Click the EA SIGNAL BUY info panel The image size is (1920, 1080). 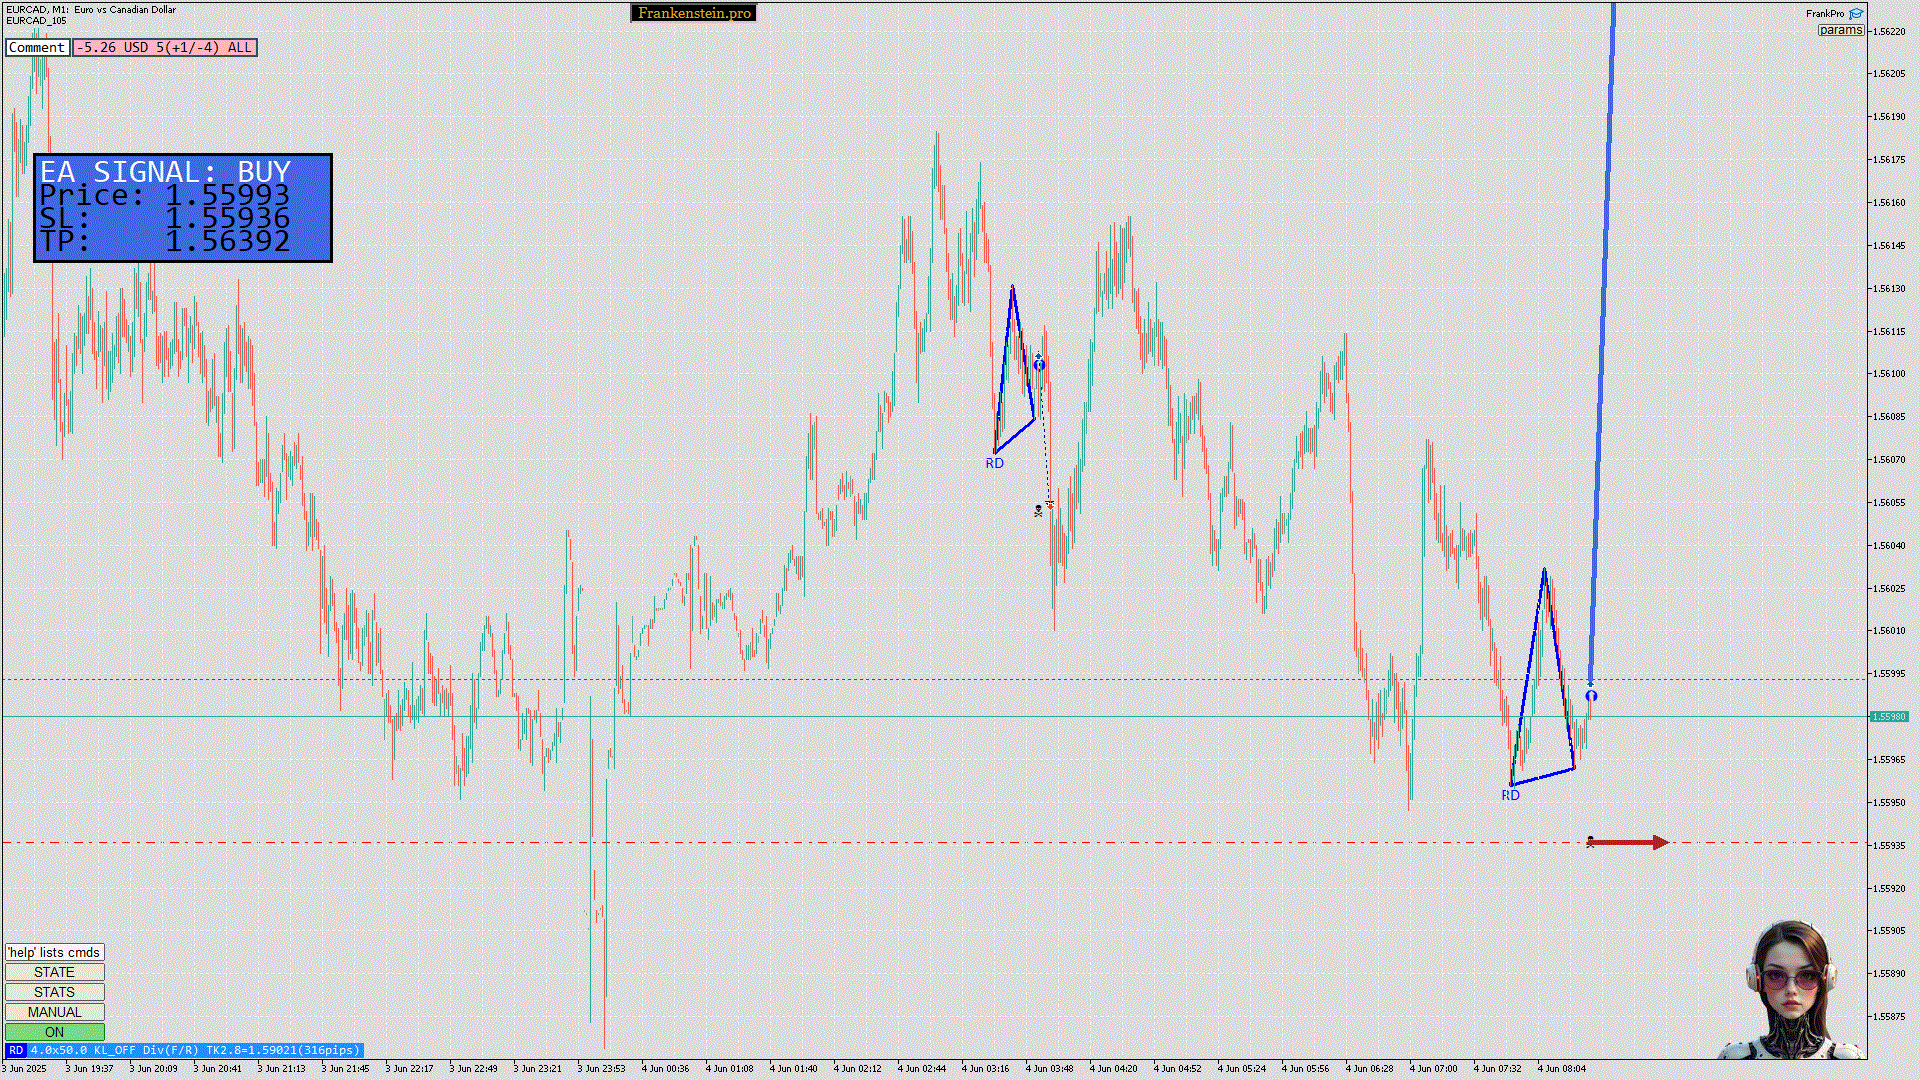click(183, 208)
